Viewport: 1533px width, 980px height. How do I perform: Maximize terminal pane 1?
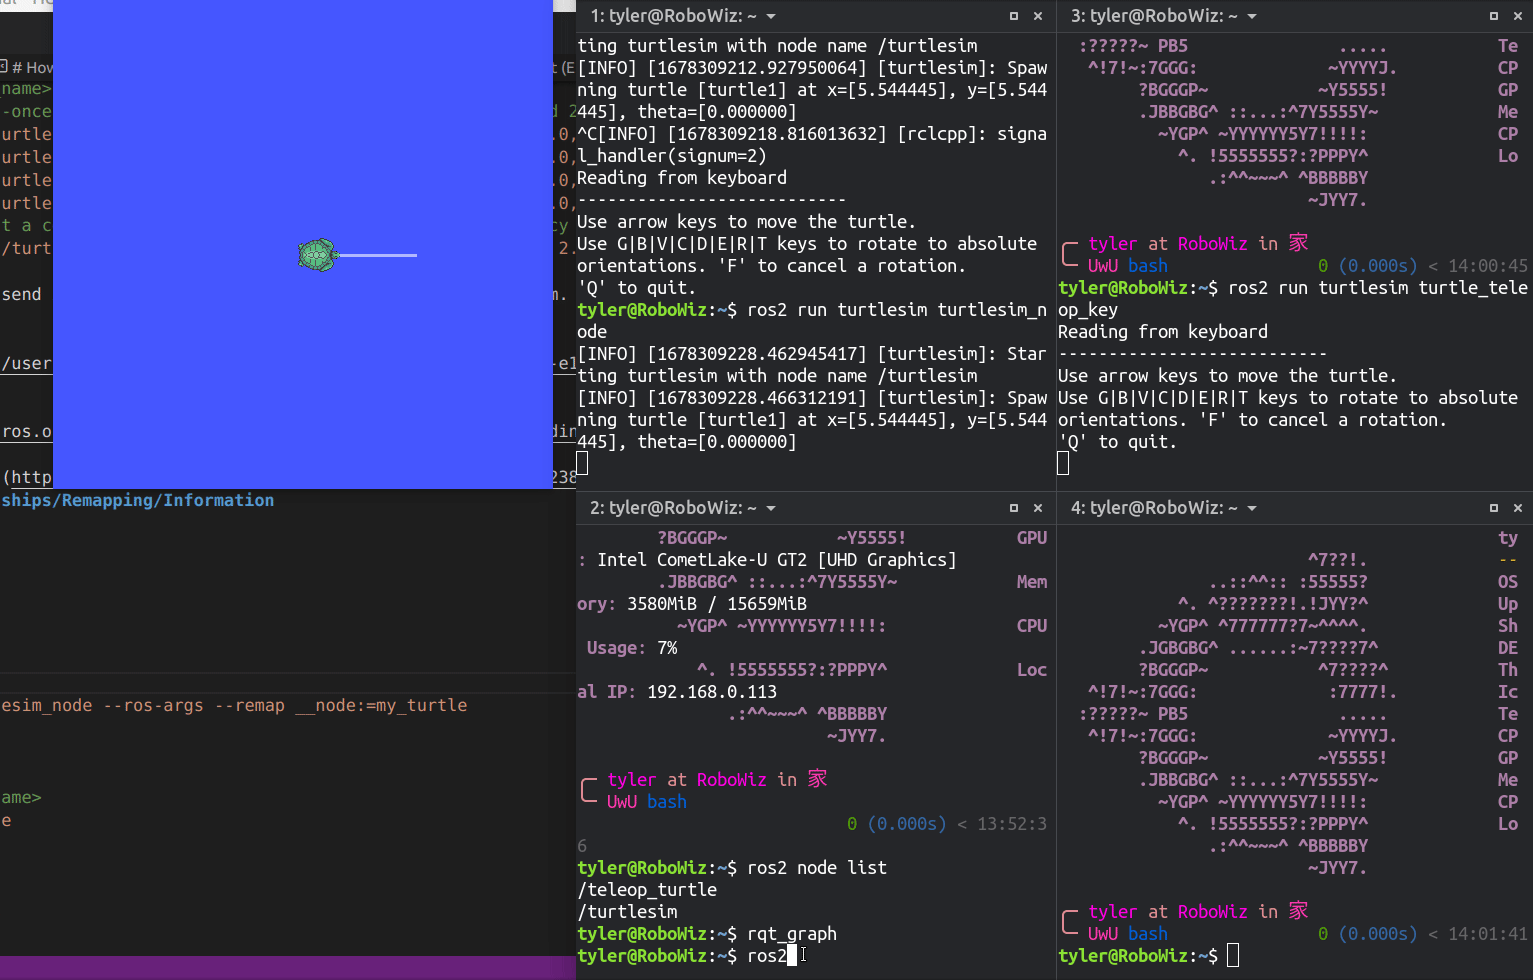(1014, 16)
